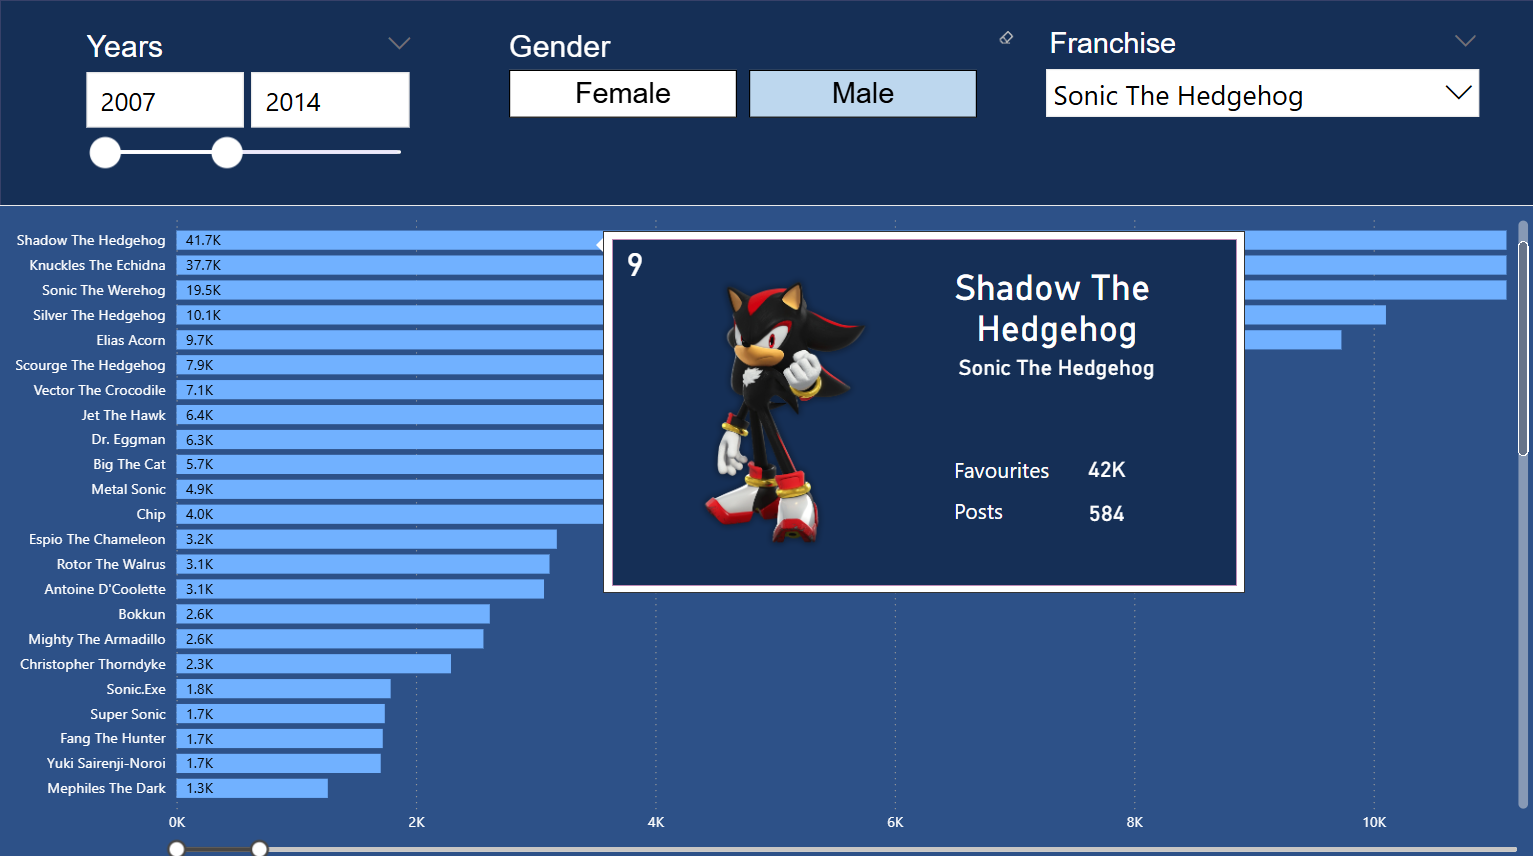Click the Favourites 42K value in tooltip
The image size is (1533, 856).
click(1107, 470)
